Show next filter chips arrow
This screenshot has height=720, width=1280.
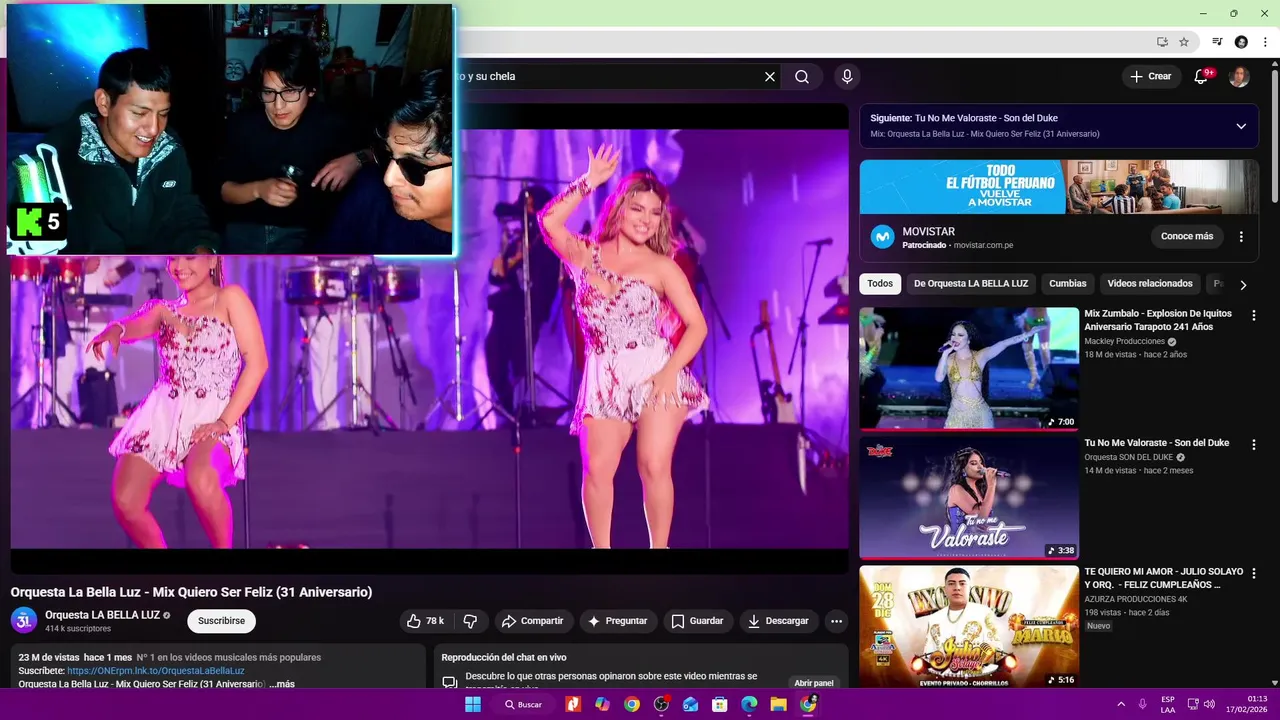[x=1243, y=284]
